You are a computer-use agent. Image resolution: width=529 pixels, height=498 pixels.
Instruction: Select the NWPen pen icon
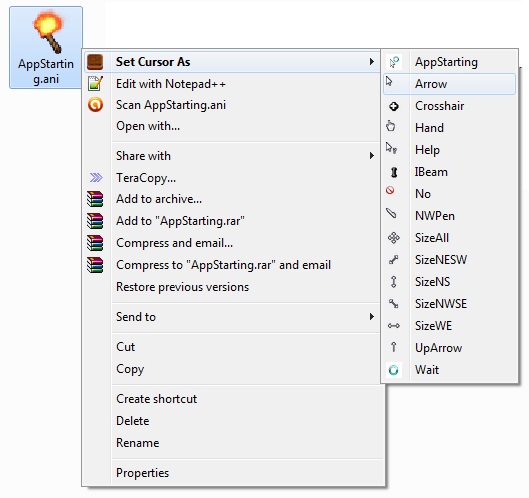pyautogui.click(x=391, y=213)
